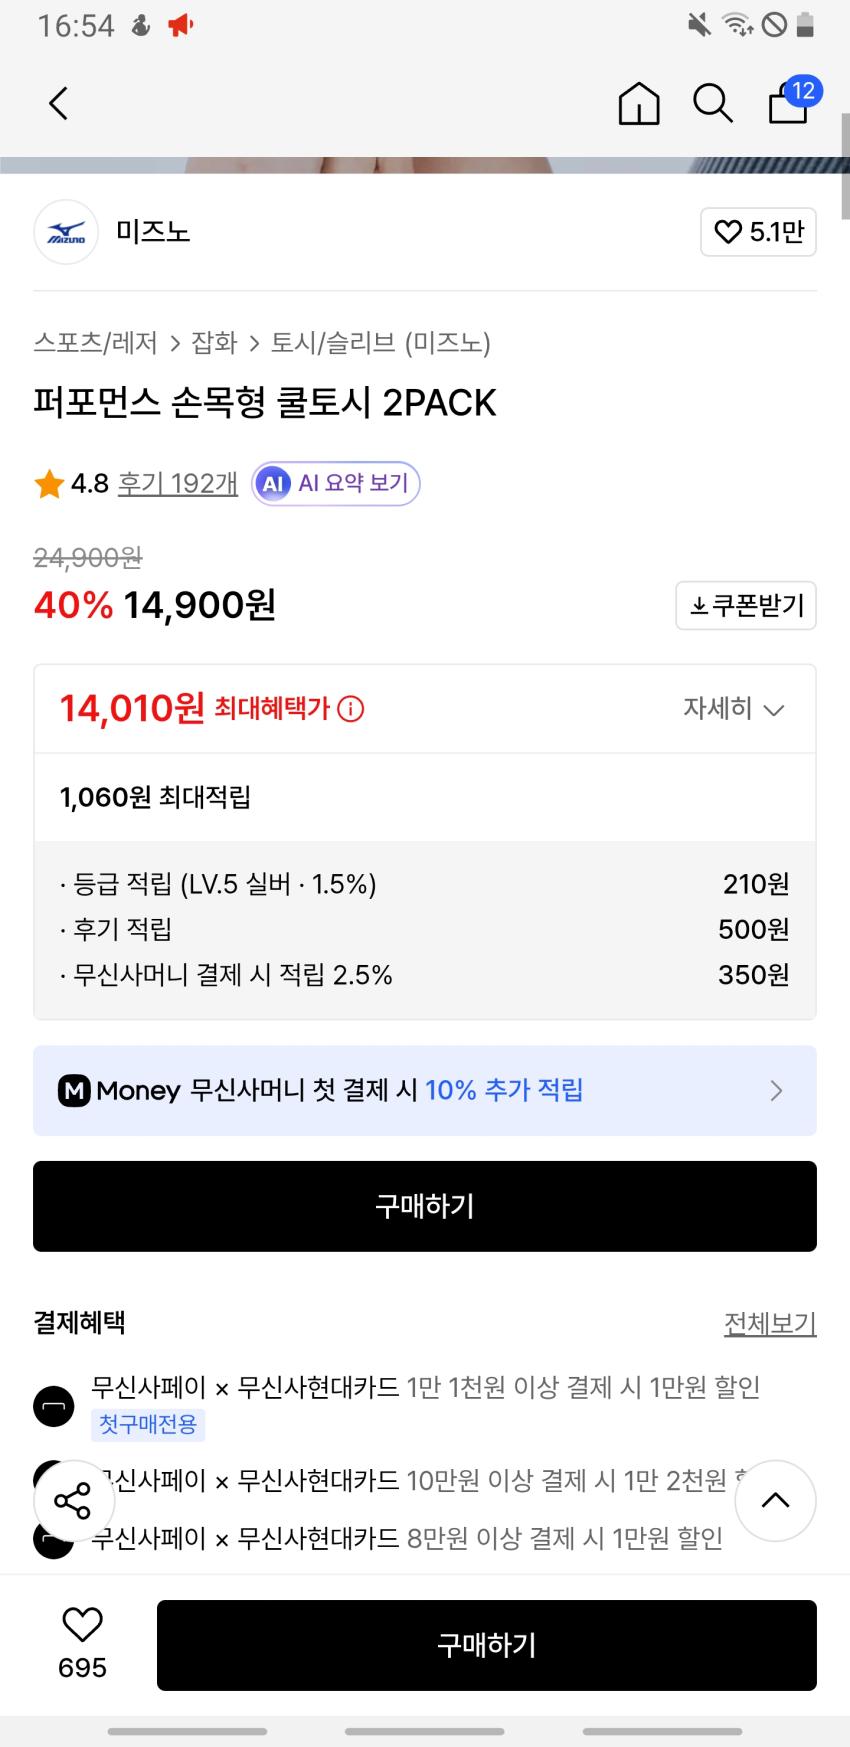Go to the home icon
Viewport: 850px width, 1747px height.
click(x=639, y=103)
